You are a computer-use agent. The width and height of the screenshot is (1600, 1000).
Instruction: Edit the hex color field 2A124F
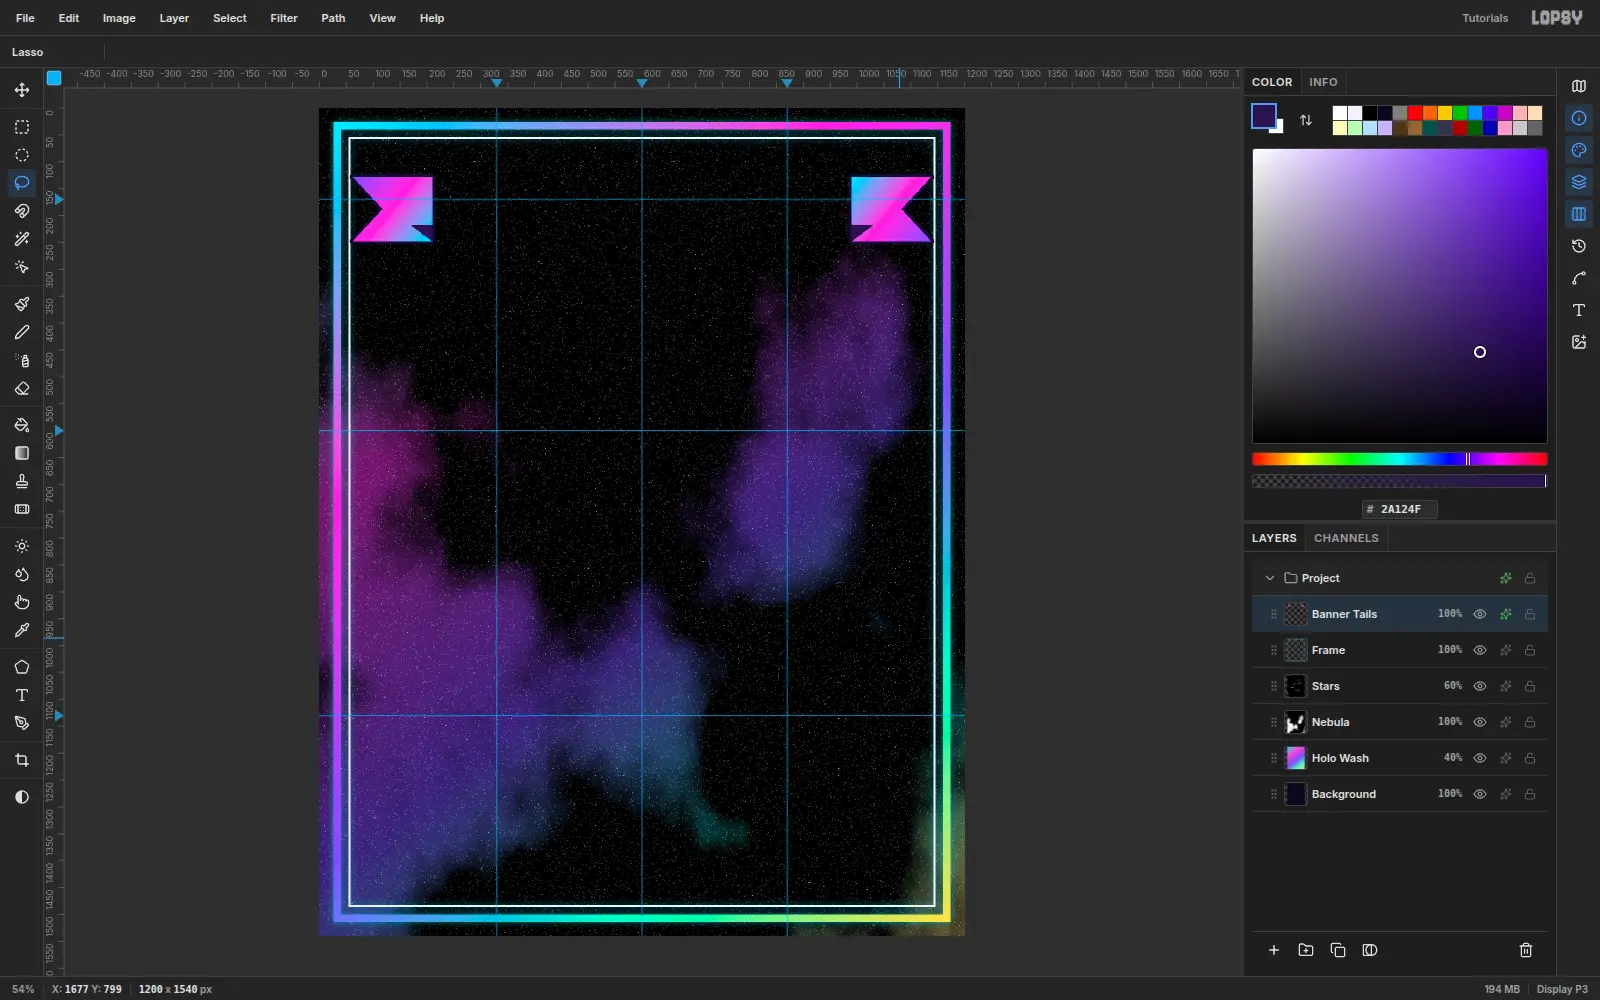coord(1400,509)
